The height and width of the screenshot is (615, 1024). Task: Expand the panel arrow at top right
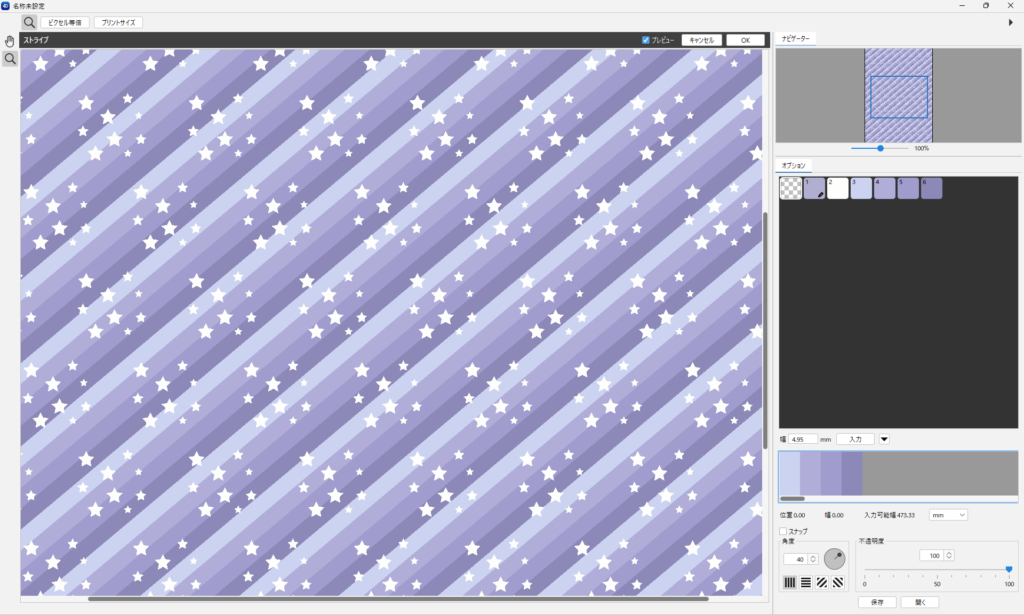(1011, 22)
